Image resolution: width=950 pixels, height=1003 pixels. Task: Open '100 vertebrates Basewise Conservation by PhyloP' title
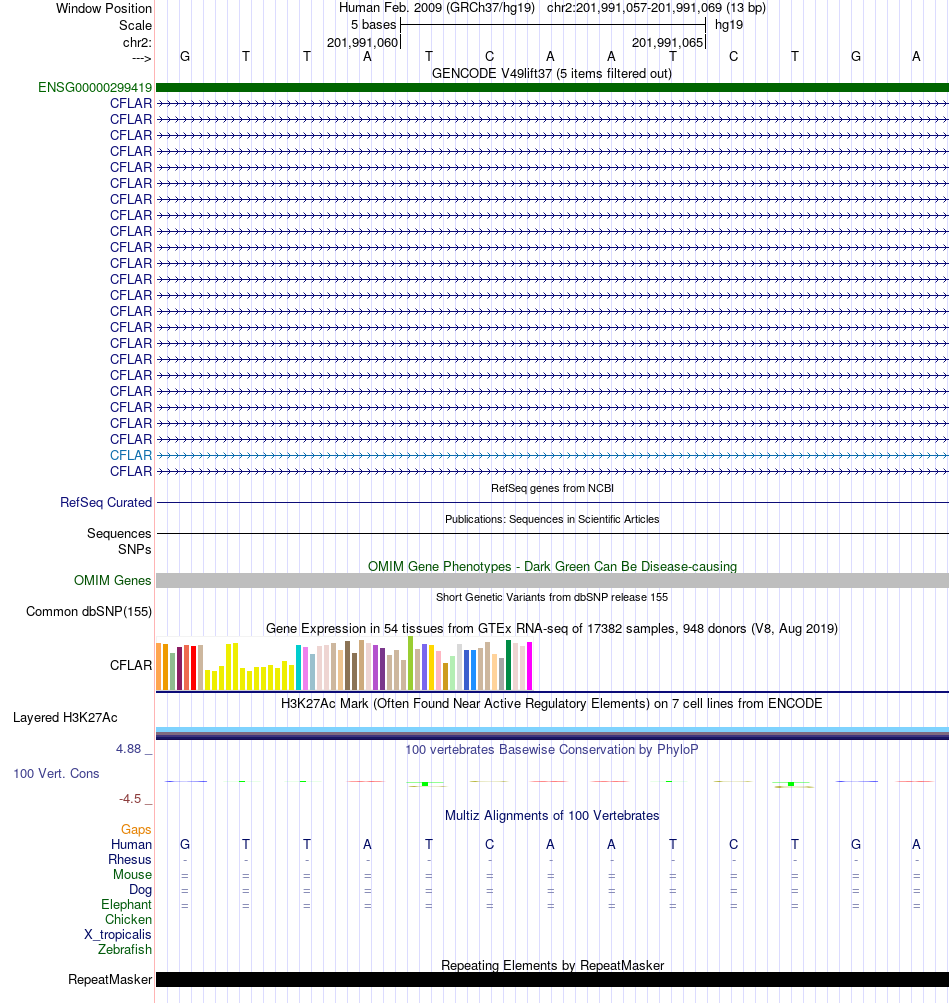pos(551,749)
